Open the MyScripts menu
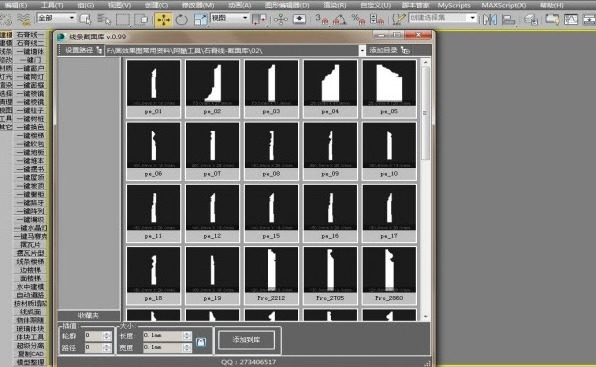Viewport: 596px width, 367px height. pyautogui.click(x=454, y=5)
